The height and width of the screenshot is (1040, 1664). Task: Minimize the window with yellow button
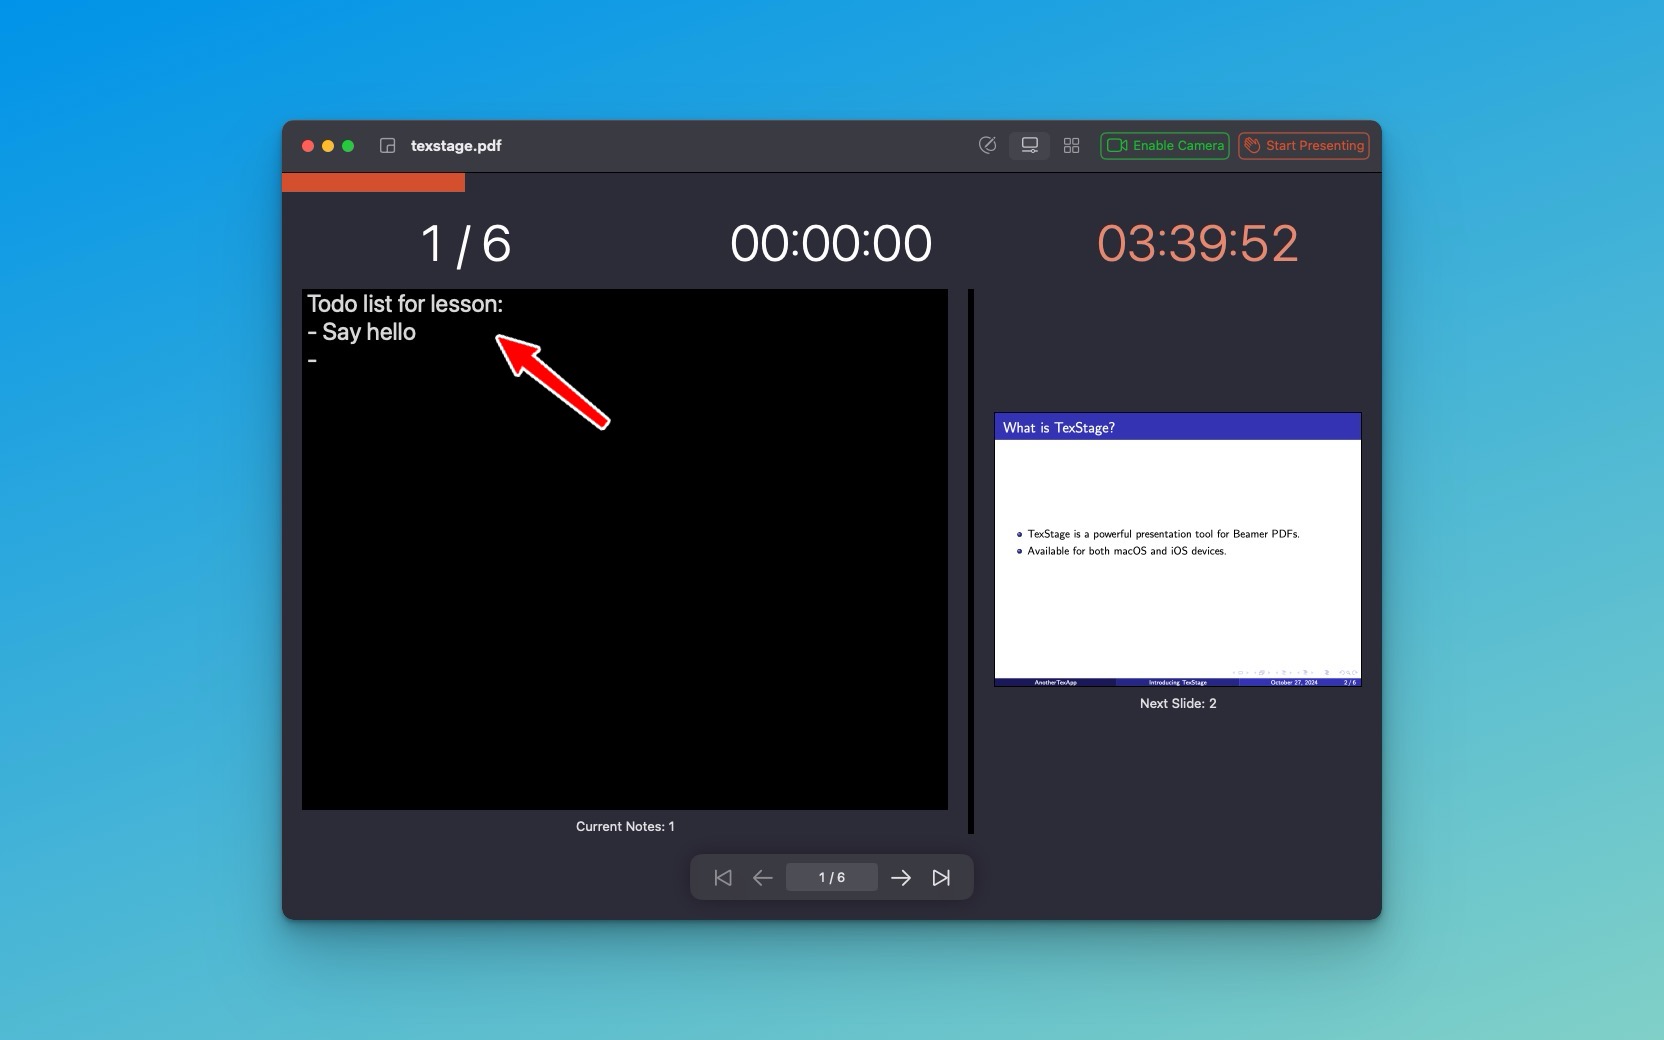pyautogui.click(x=328, y=146)
